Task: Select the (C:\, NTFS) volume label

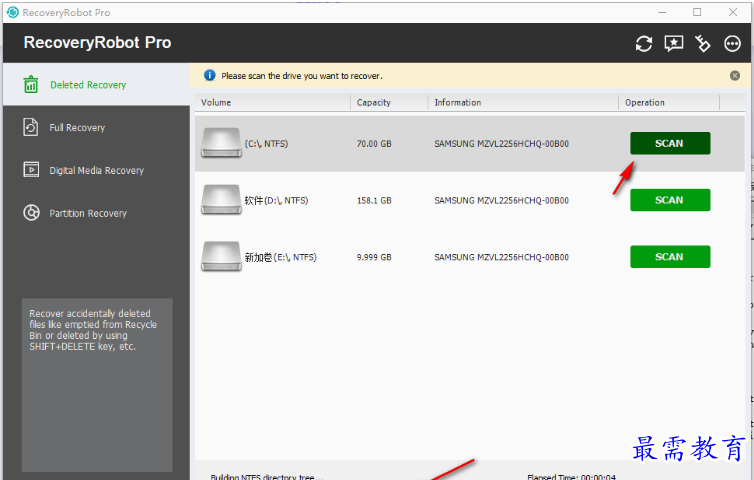Action: (266, 143)
